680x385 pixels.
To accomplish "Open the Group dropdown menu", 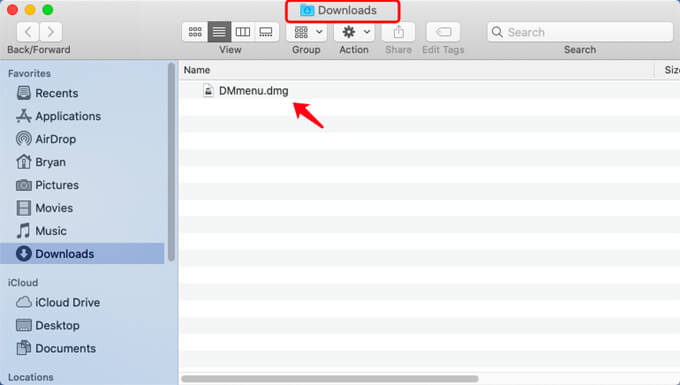I will pyautogui.click(x=307, y=32).
